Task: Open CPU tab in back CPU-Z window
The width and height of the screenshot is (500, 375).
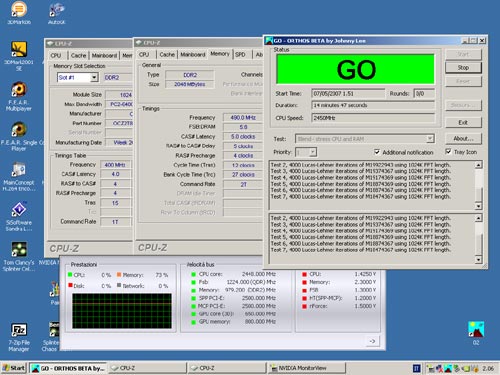Action: [56, 55]
